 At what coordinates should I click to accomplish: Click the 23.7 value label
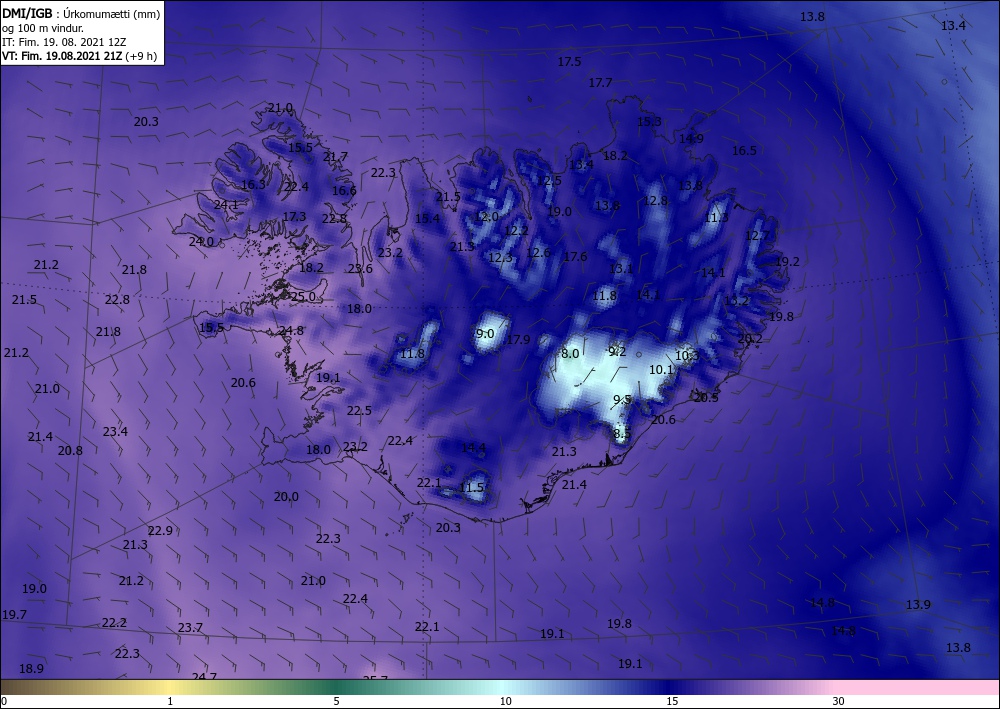pos(190,628)
